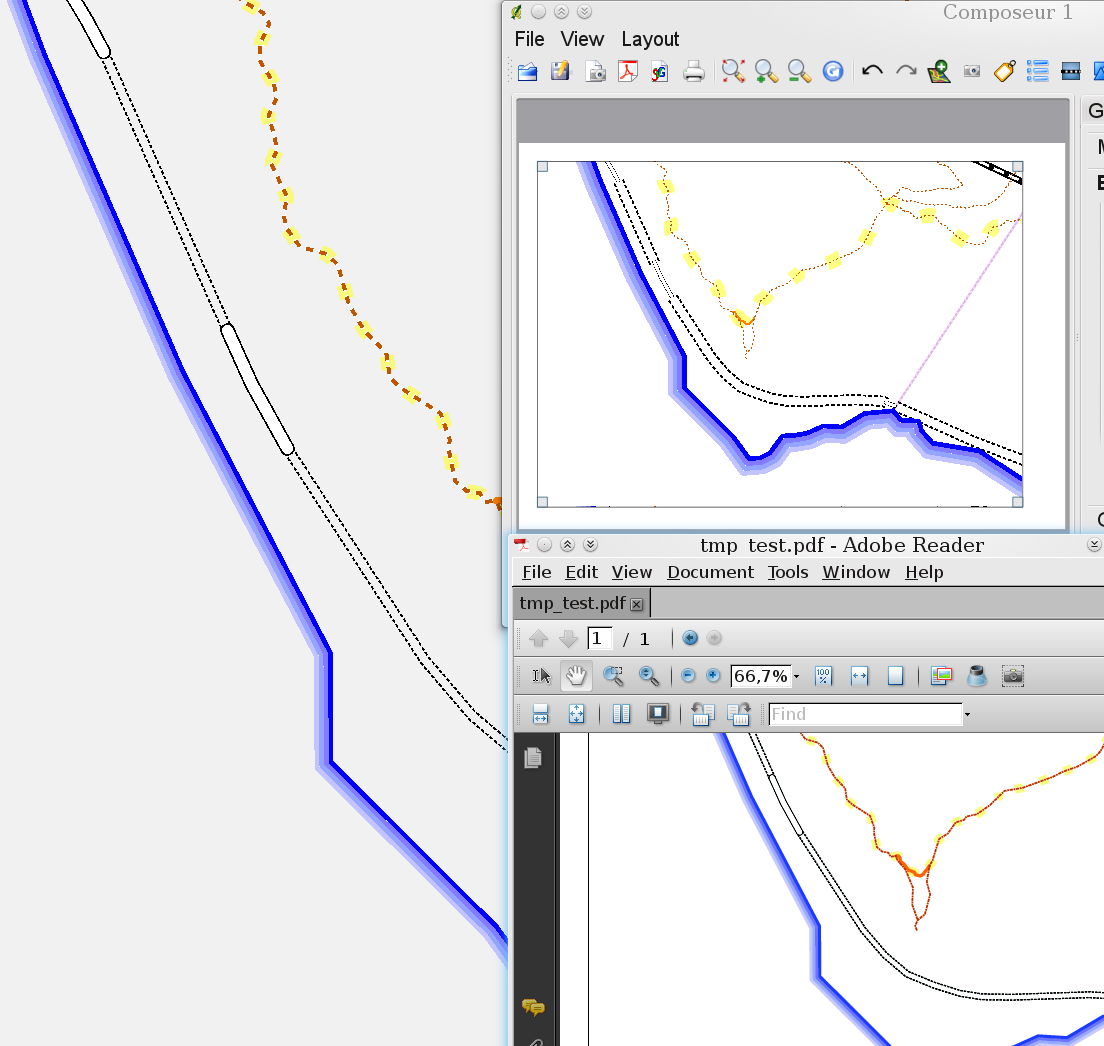Close the tmp_test.pdf tab
This screenshot has width=1104, height=1046.
coord(636,604)
